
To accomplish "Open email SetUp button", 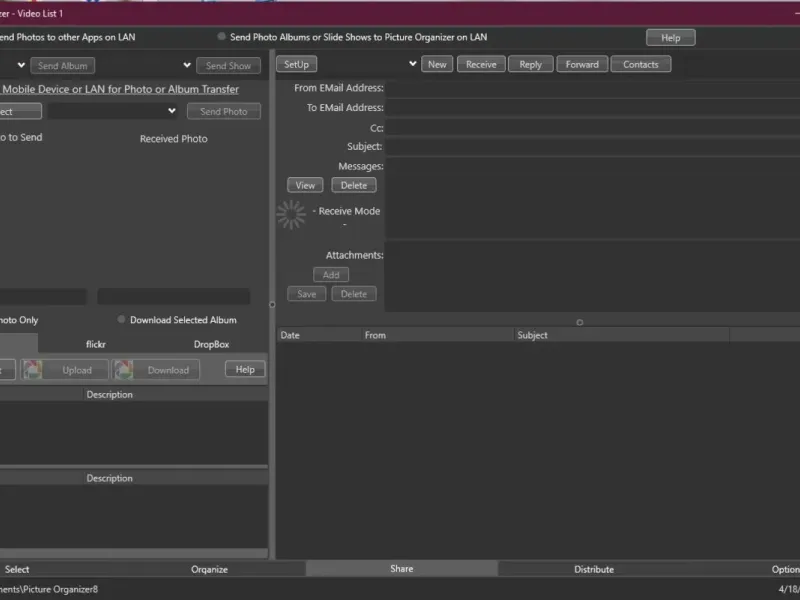I will (x=296, y=64).
